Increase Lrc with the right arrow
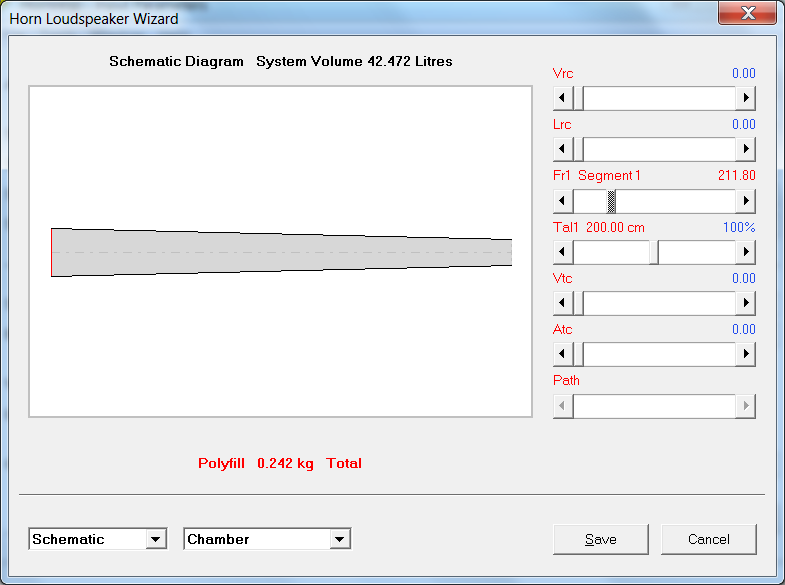The height and width of the screenshot is (585, 785). pyautogui.click(x=745, y=149)
